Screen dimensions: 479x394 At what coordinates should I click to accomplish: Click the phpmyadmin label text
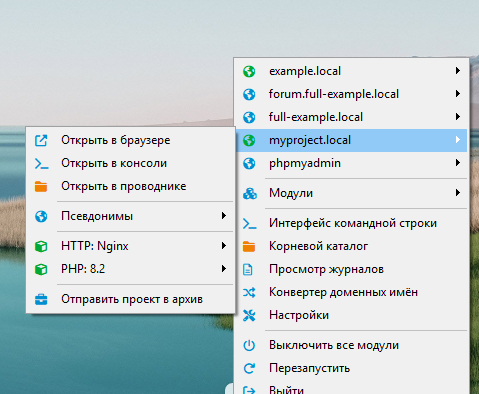[x=305, y=164]
